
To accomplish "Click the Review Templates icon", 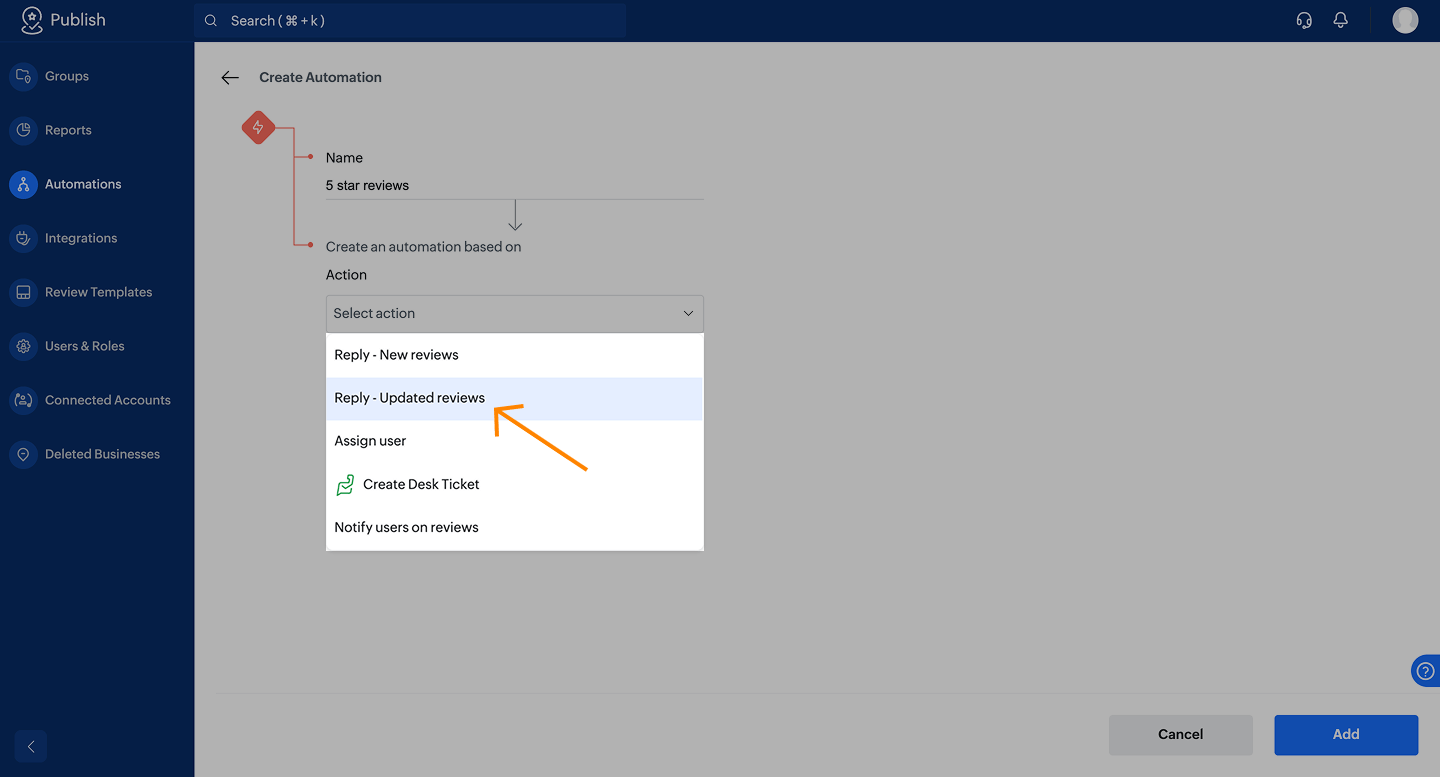I will click(x=23, y=292).
